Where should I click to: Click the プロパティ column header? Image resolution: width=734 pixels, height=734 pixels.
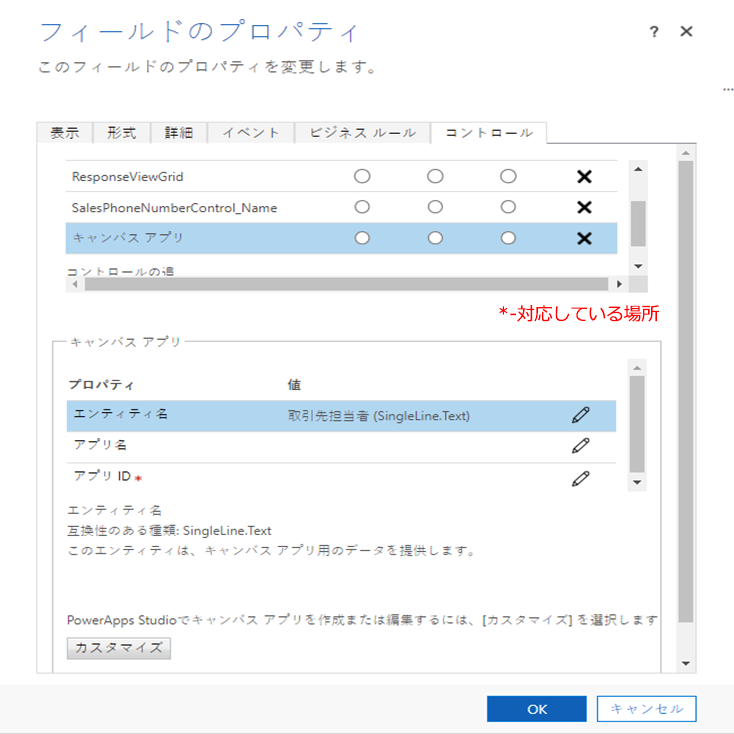point(101,385)
